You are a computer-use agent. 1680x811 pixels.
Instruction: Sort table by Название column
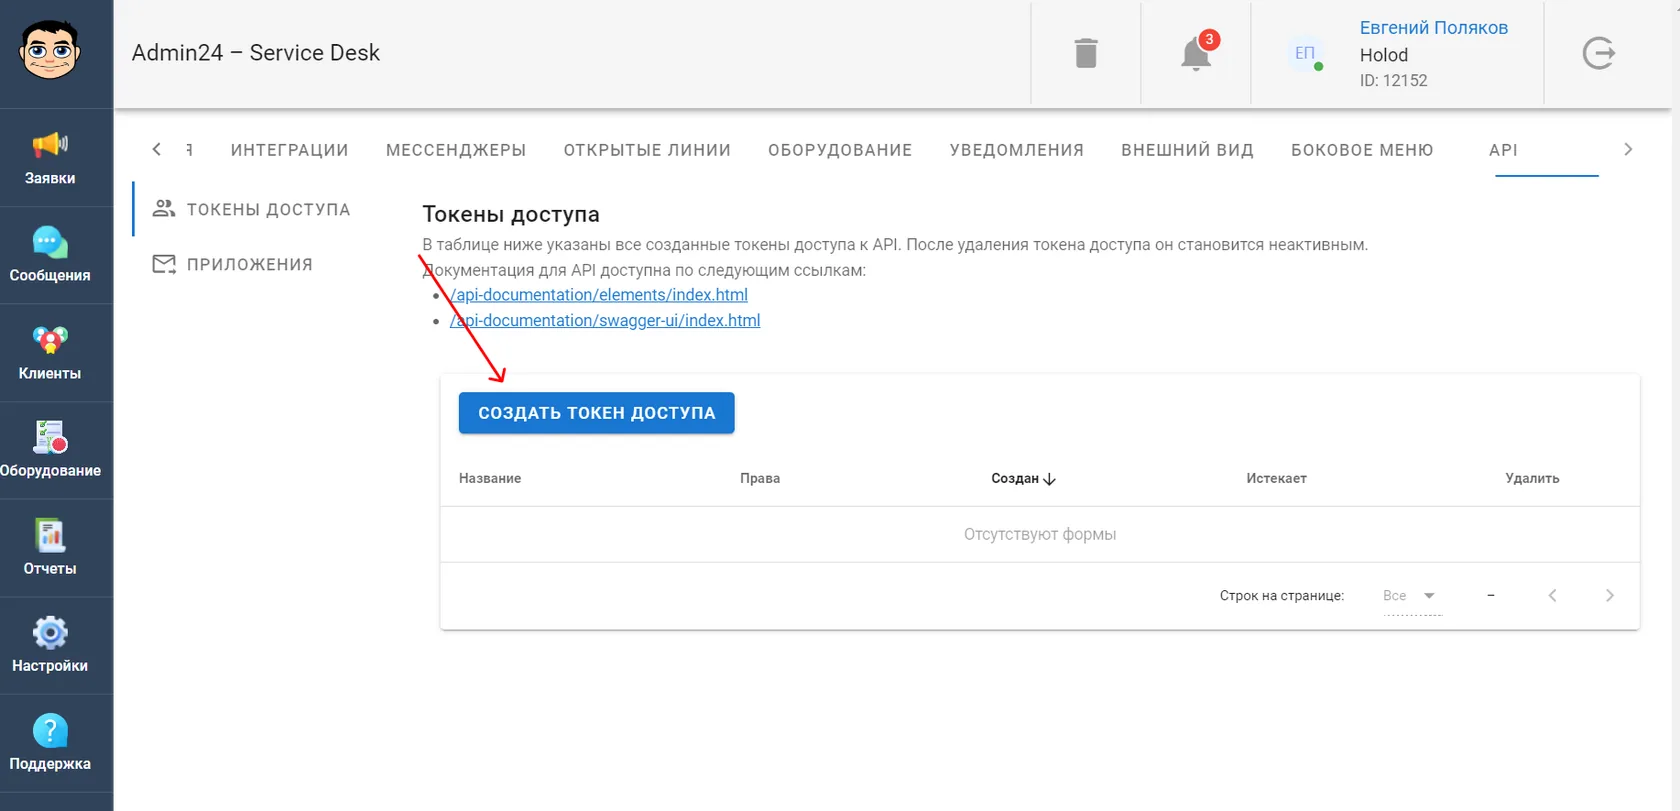coord(490,478)
